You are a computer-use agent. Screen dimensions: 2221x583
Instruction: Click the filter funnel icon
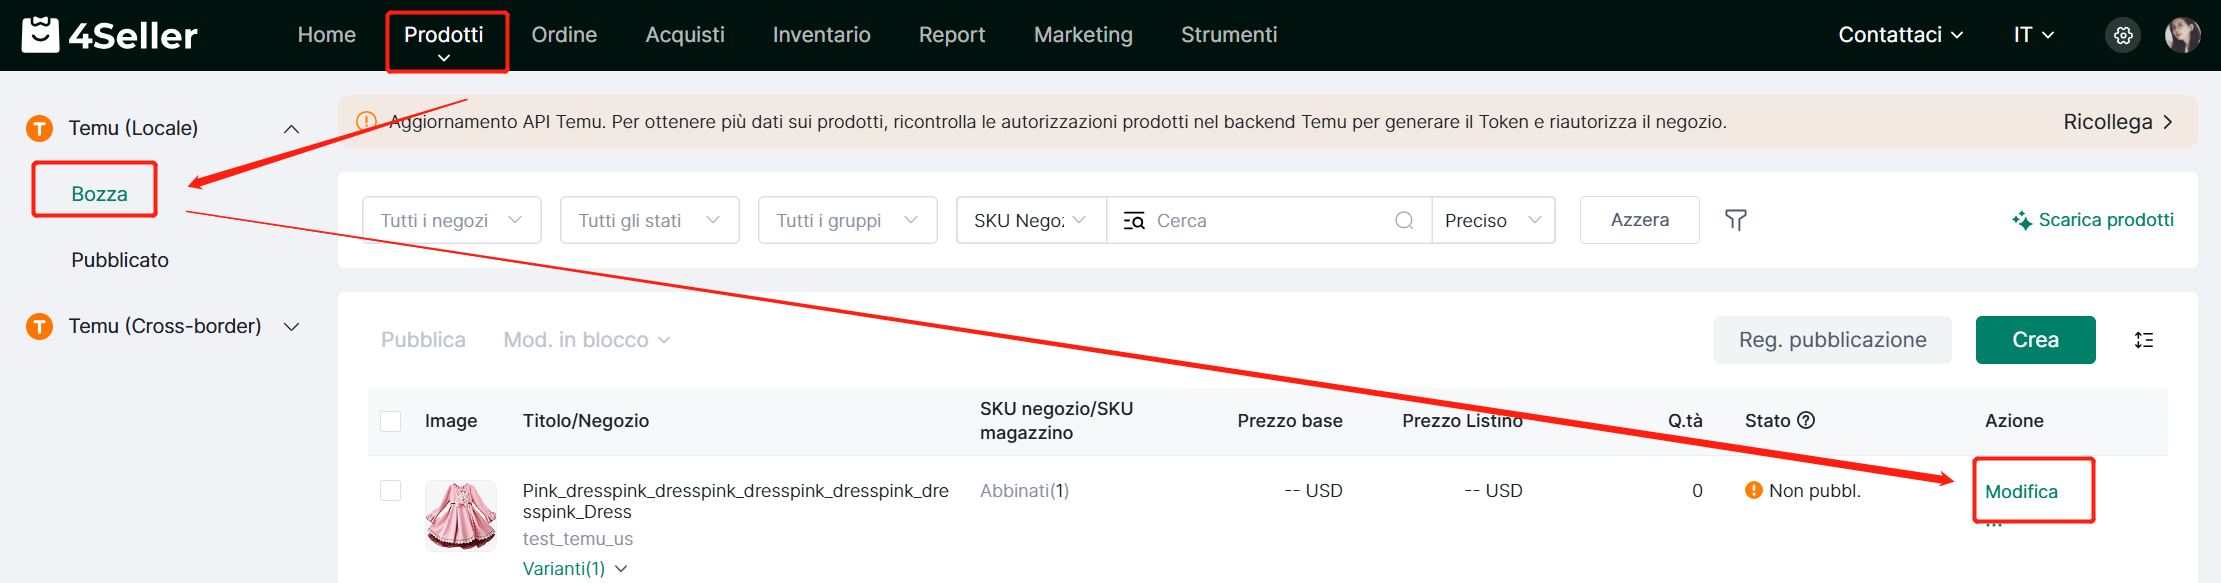[1736, 220]
